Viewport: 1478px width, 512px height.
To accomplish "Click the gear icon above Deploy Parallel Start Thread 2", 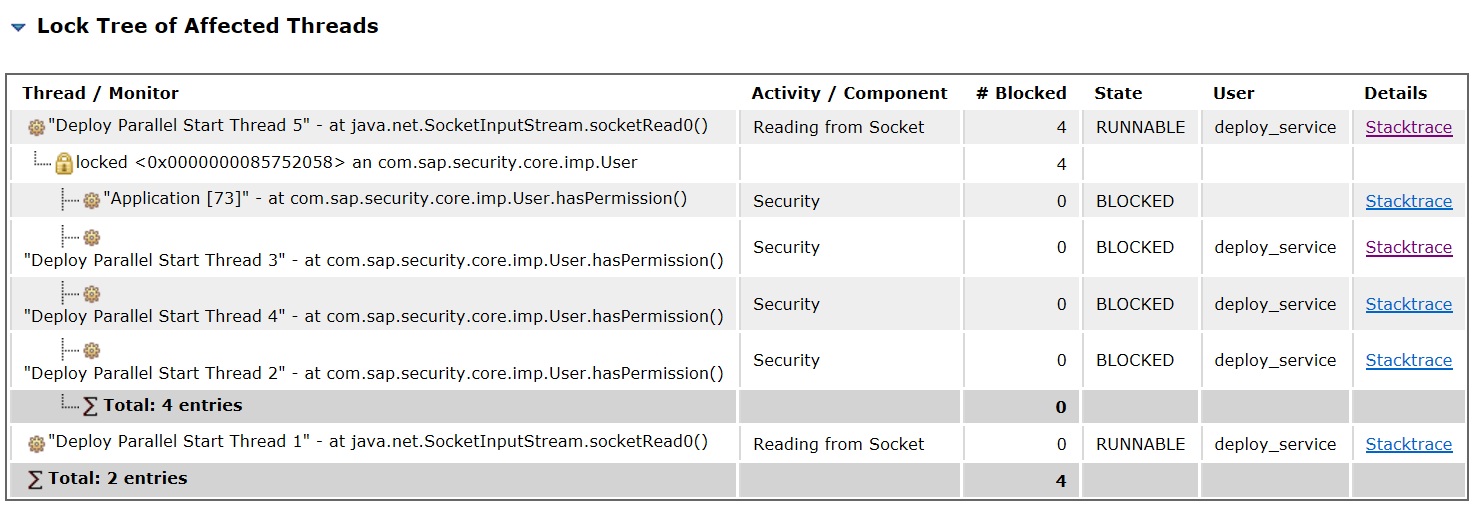I will coord(92,350).
